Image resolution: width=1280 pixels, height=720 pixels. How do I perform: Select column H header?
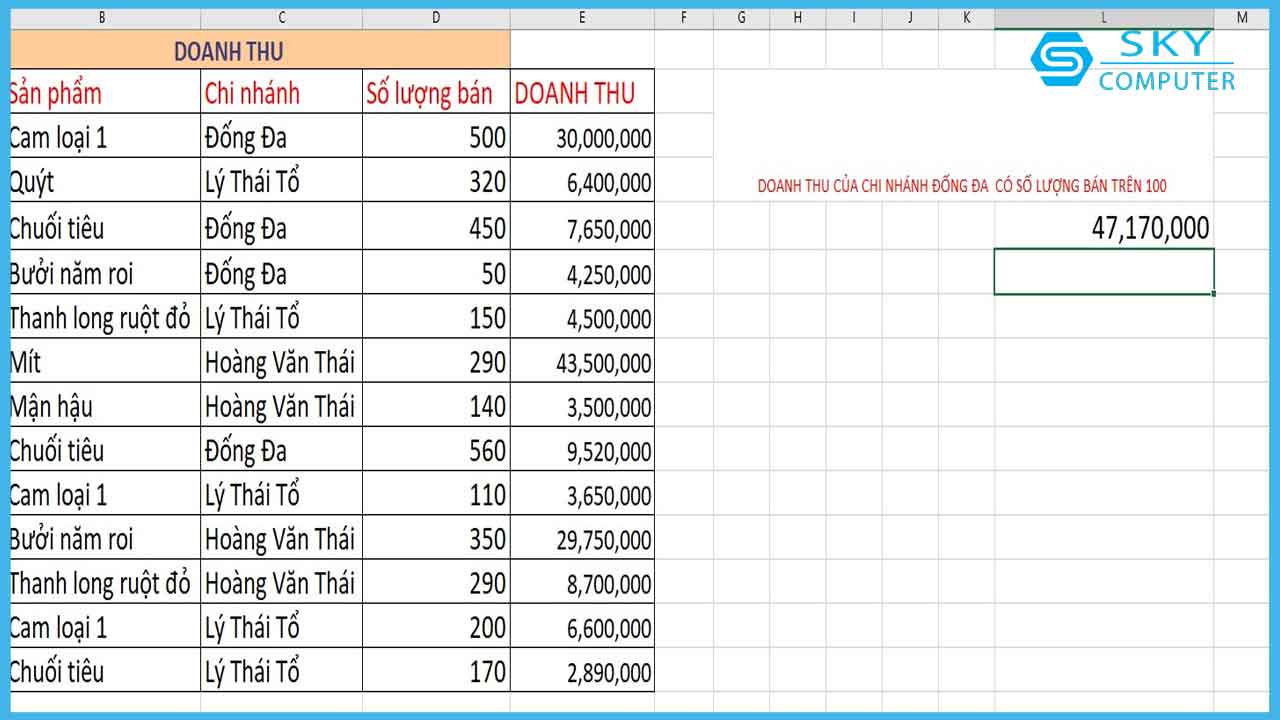(797, 17)
